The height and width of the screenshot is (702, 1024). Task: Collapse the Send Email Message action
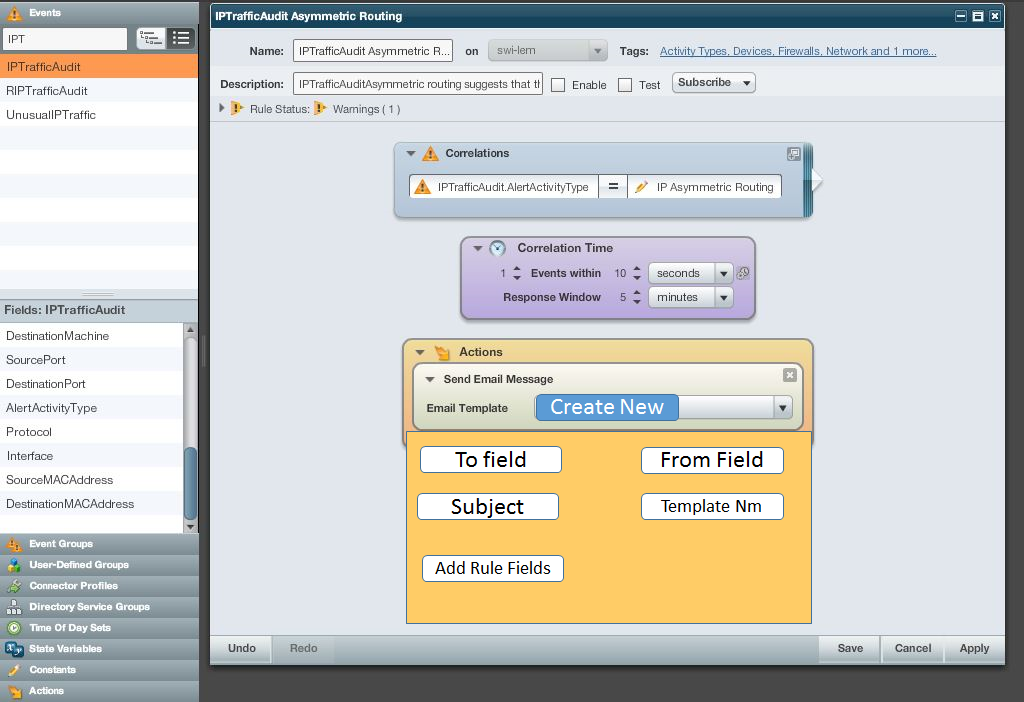pyautogui.click(x=430, y=379)
